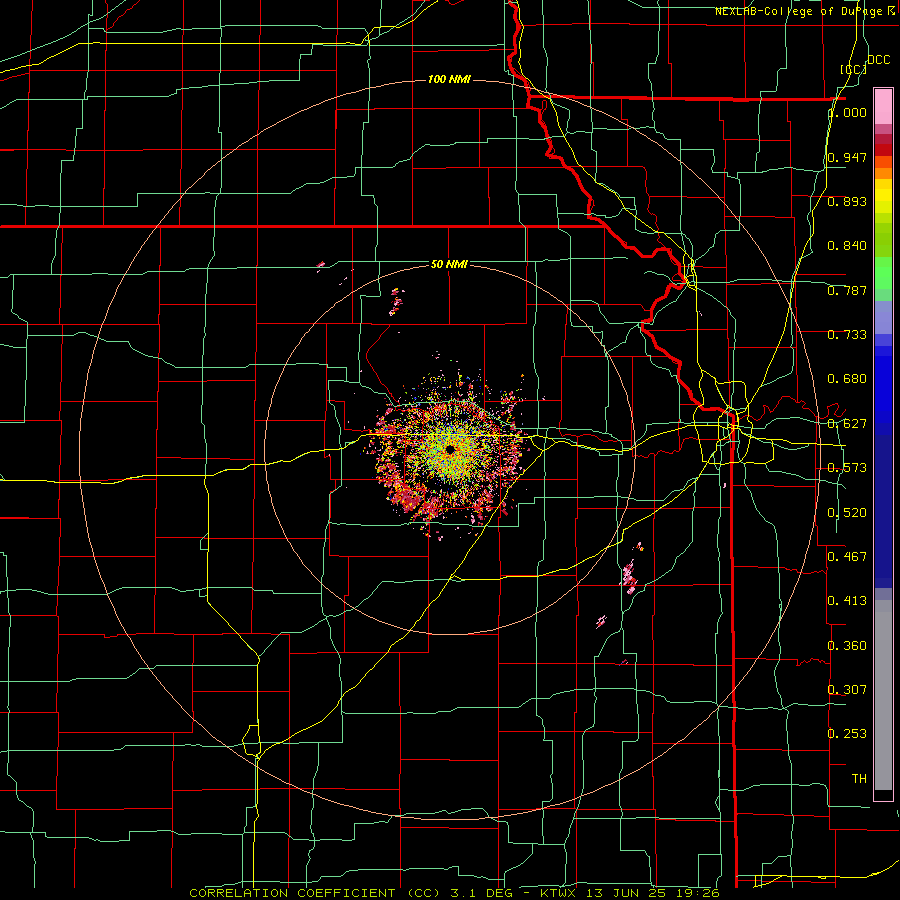This screenshot has height=900, width=900.
Task: Click the small pink echo cluster just below the 50 NMI label
Action: tap(396, 302)
